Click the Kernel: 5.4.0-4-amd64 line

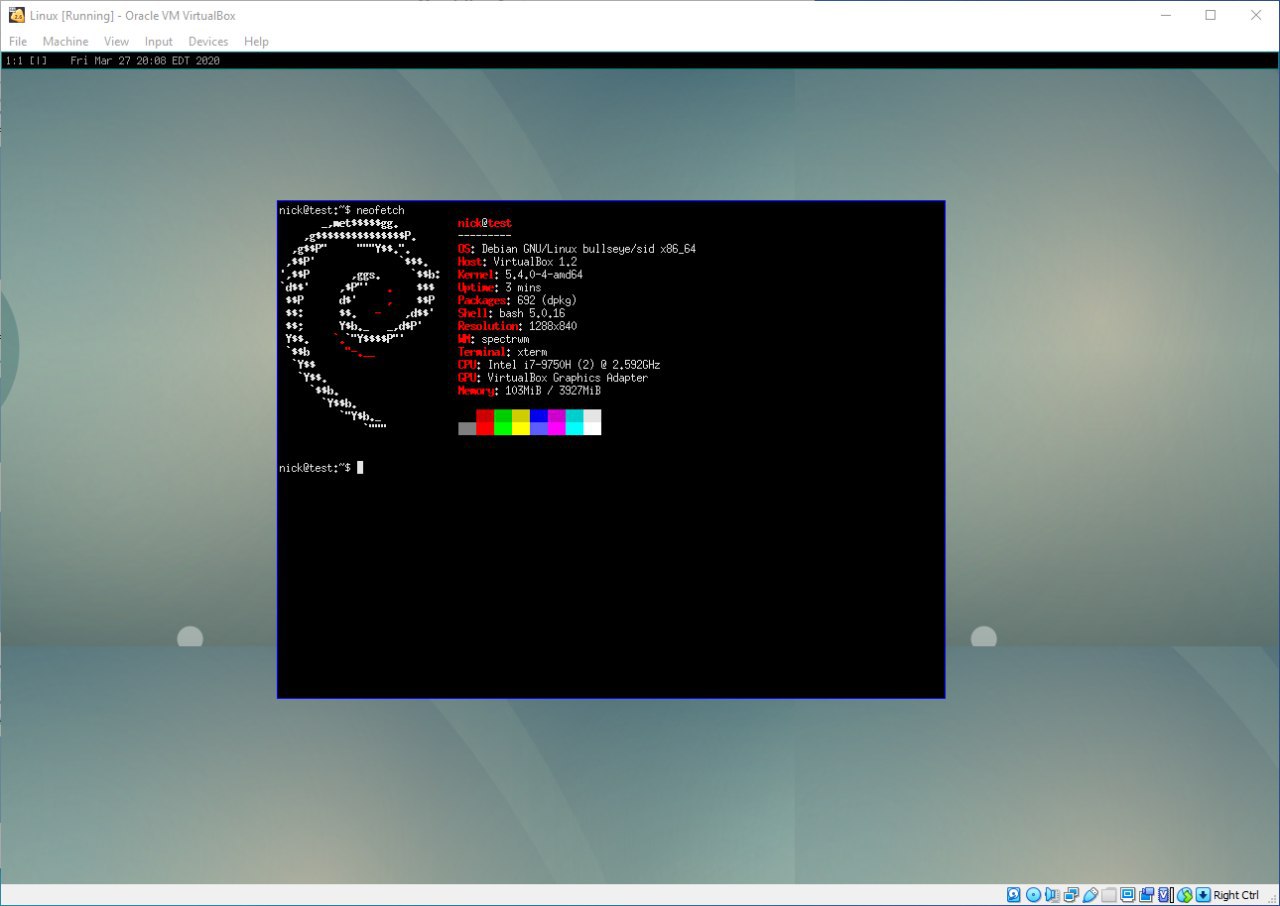click(x=520, y=275)
